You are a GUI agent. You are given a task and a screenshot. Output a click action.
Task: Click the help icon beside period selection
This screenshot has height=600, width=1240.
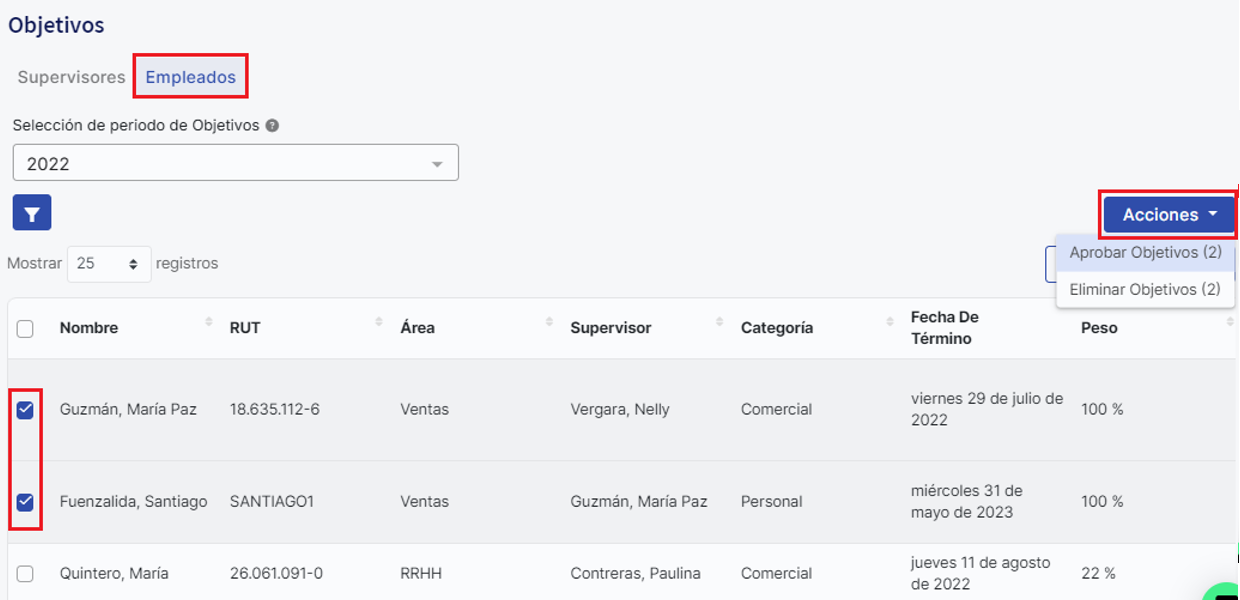point(272,126)
